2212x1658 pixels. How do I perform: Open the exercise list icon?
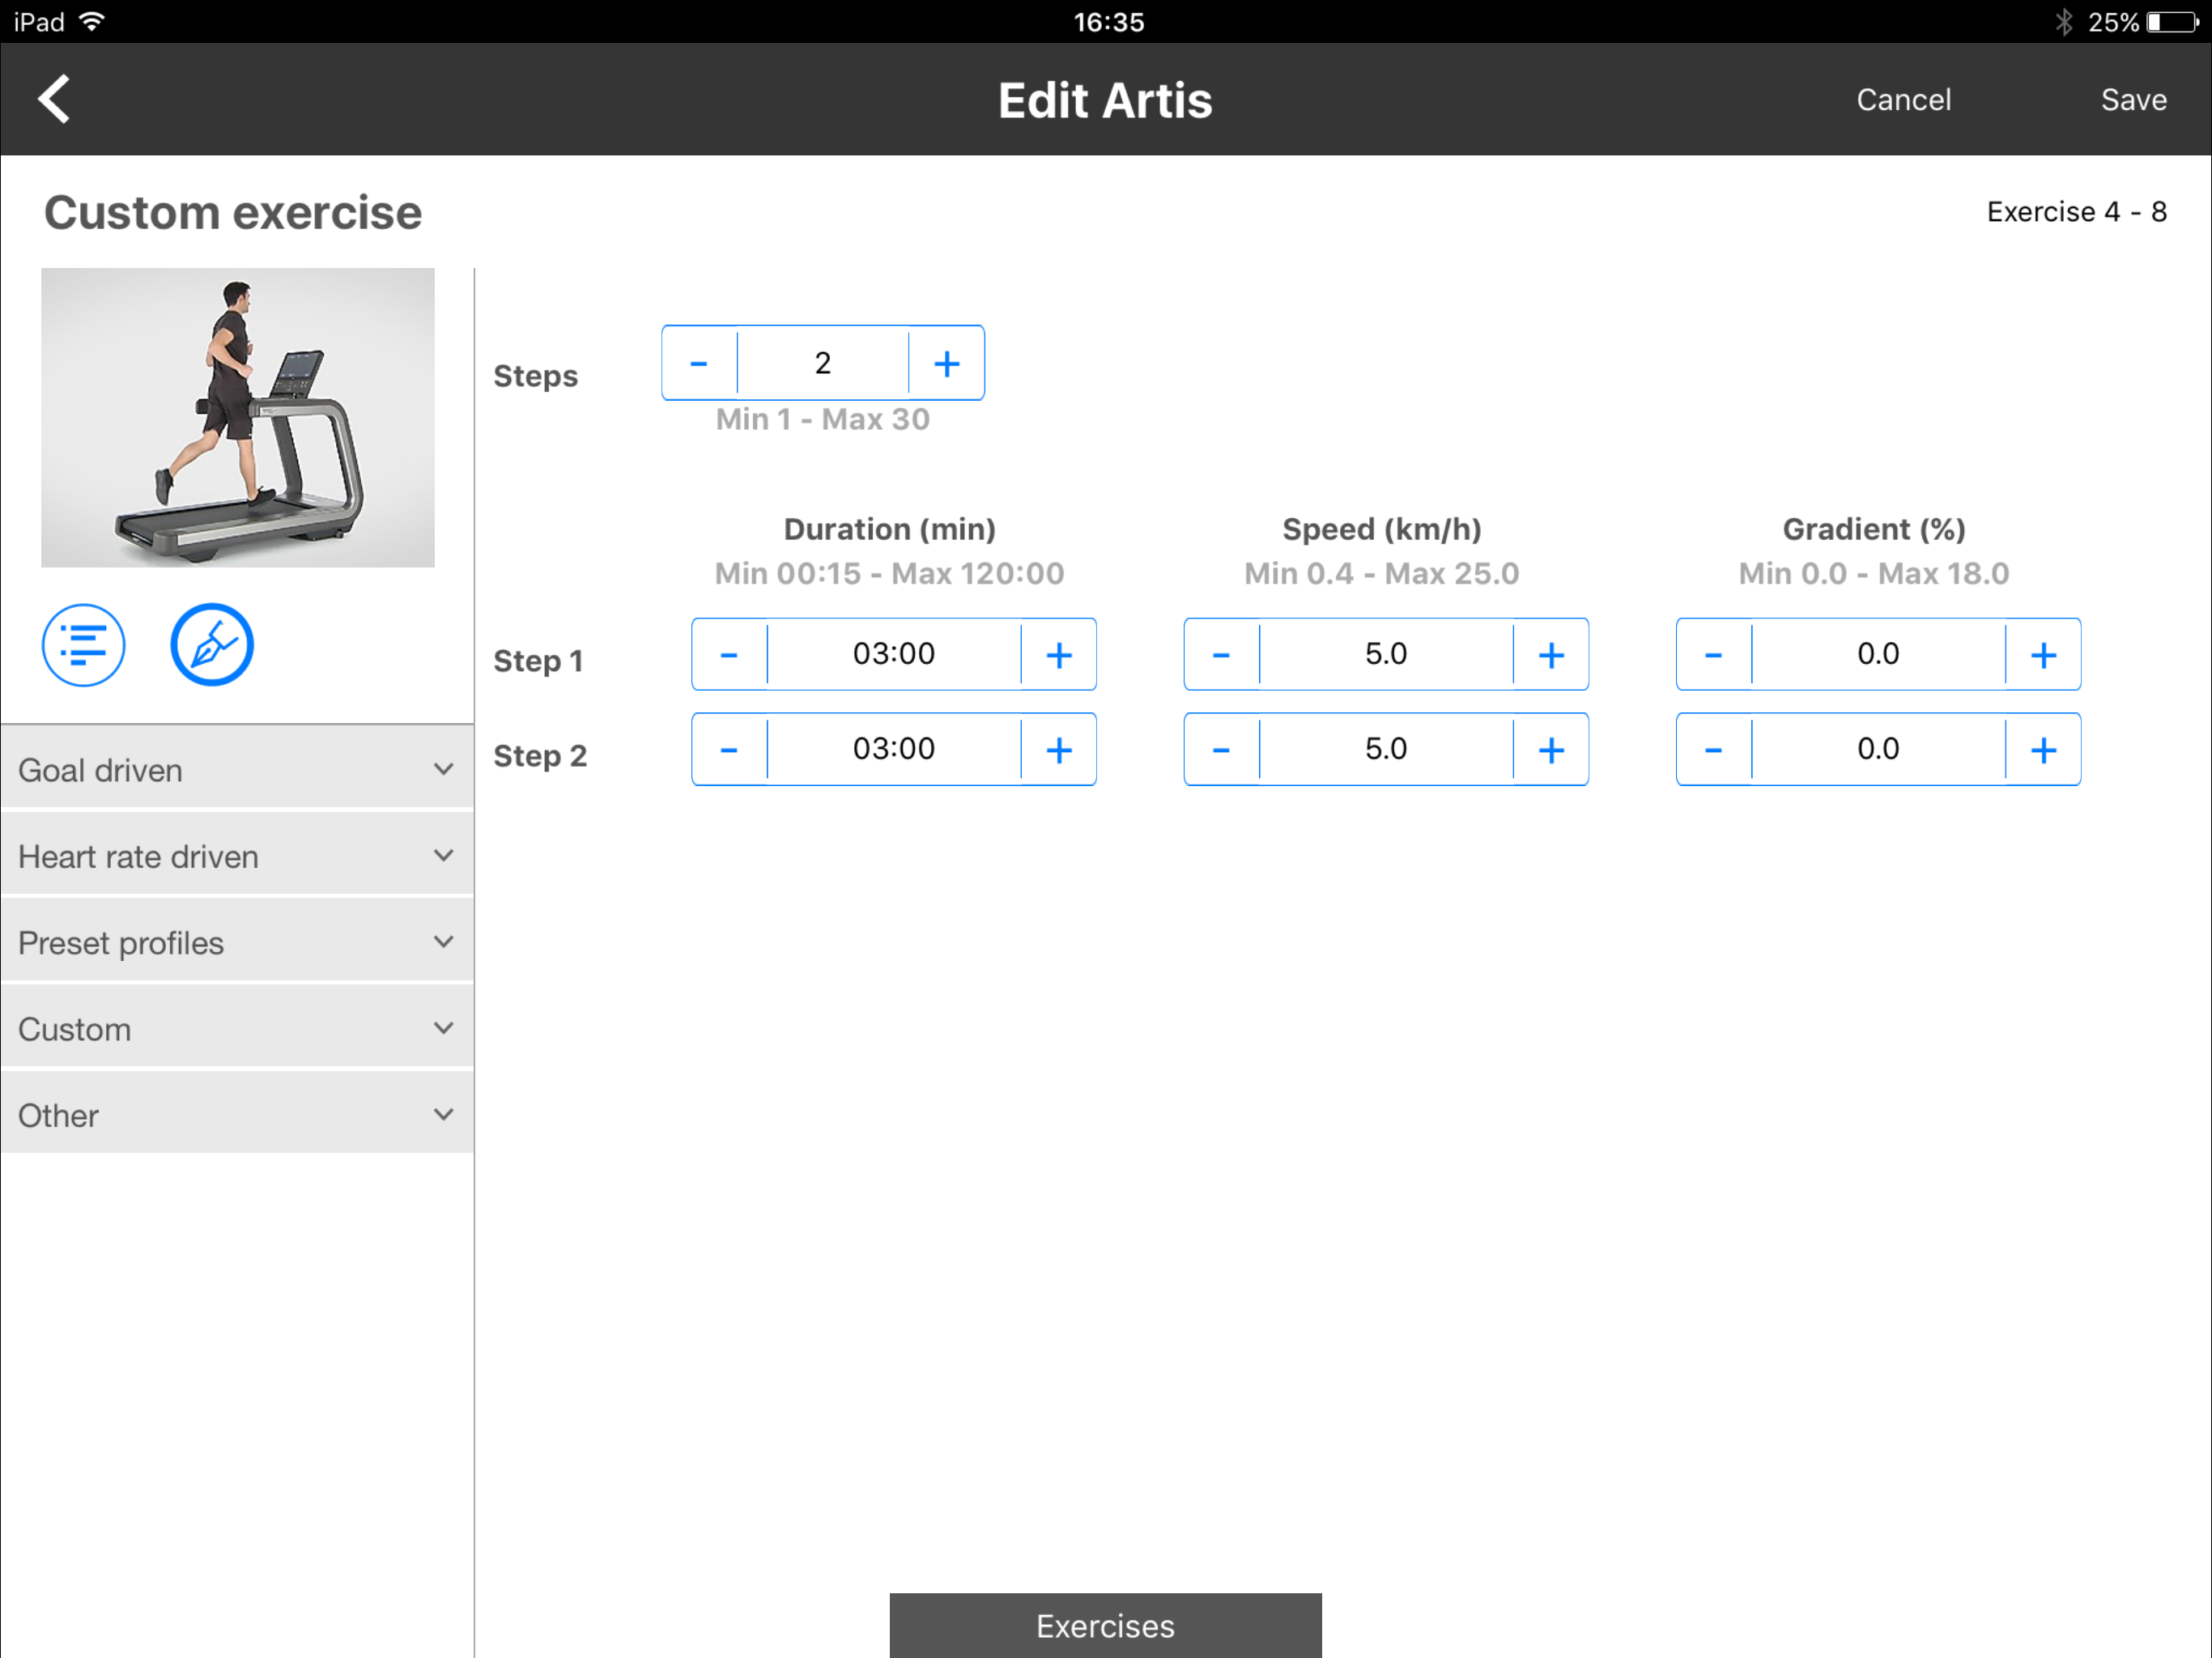pyautogui.click(x=83, y=645)
